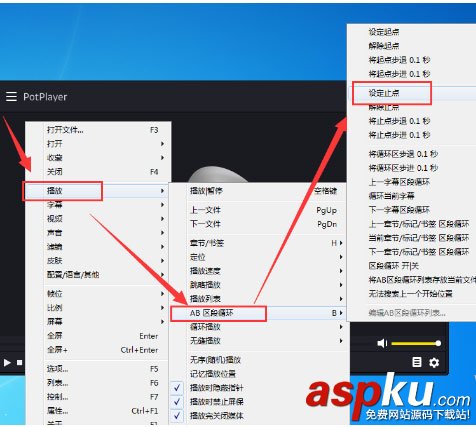This screenshot has height=427, width=476.
Task: Select 上一文件 PgUp entry
Action: (x=258, y=210)
